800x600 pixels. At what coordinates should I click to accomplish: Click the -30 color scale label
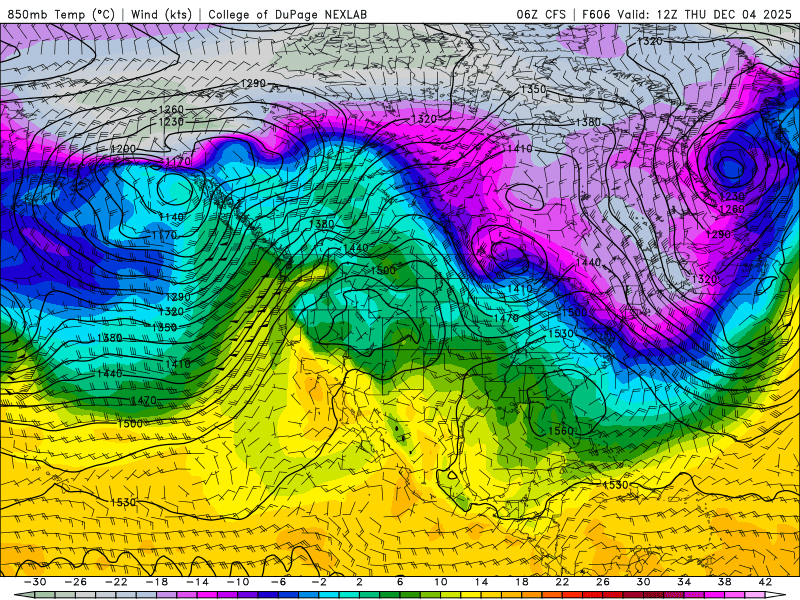tap(35, 582)
